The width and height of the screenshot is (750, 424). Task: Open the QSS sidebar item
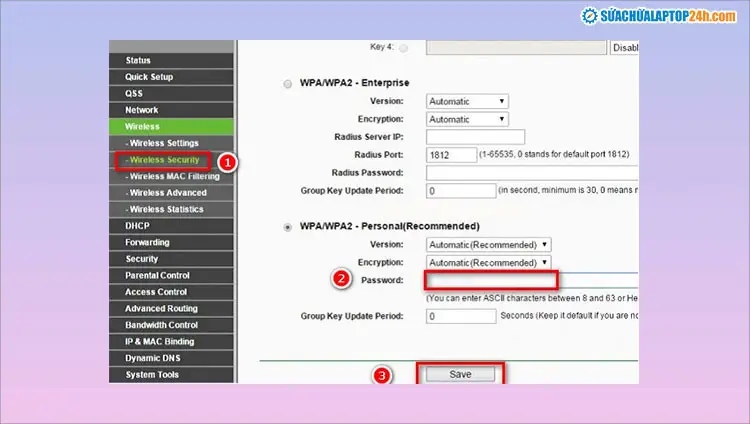(171, 93)
